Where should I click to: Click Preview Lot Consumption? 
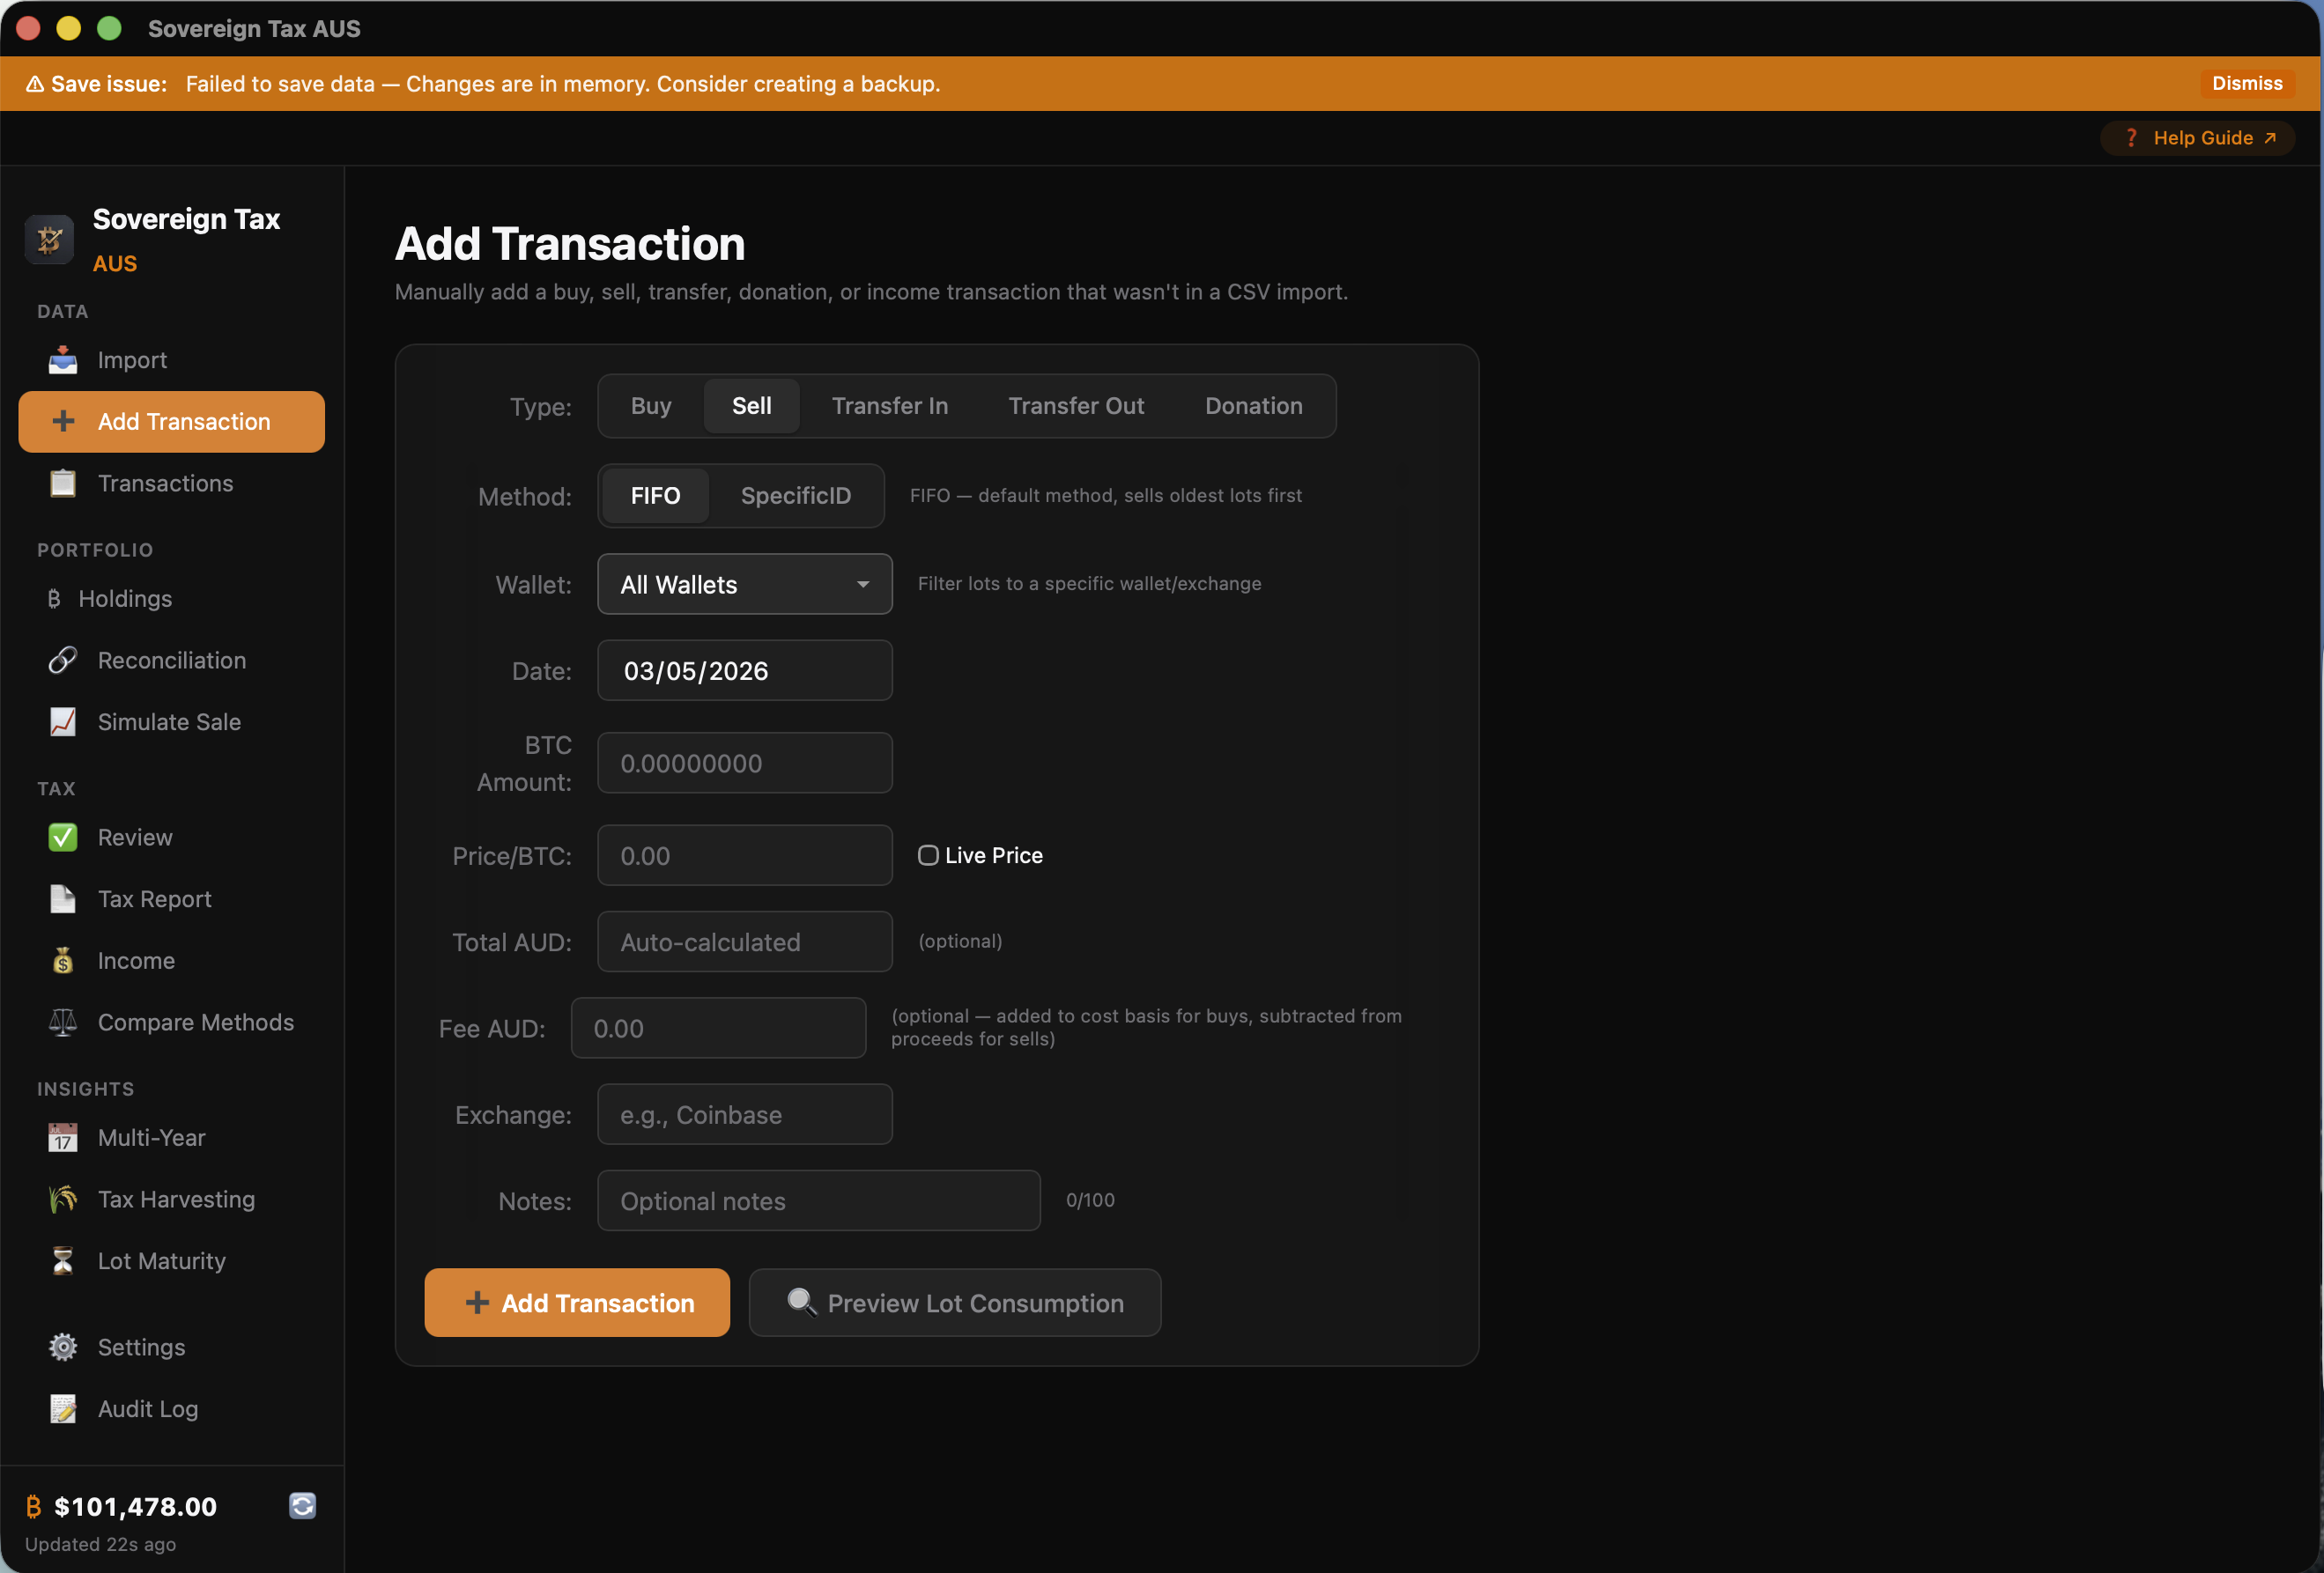(x=954, y=1302)
